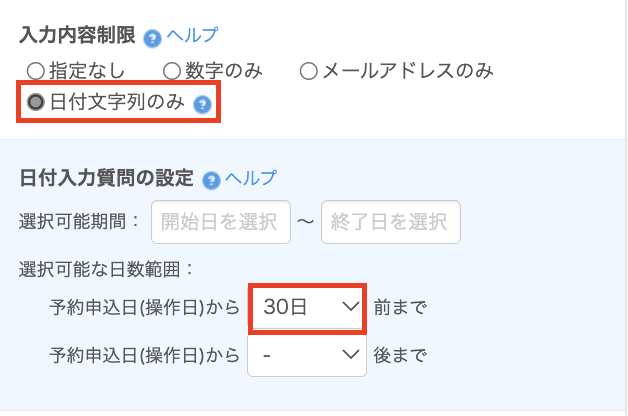Click the 選択可能な日数範囲 label
Image resolution: width=628 pixels, height=416 pixels.
pyautogui.click(x=104, y=268)
